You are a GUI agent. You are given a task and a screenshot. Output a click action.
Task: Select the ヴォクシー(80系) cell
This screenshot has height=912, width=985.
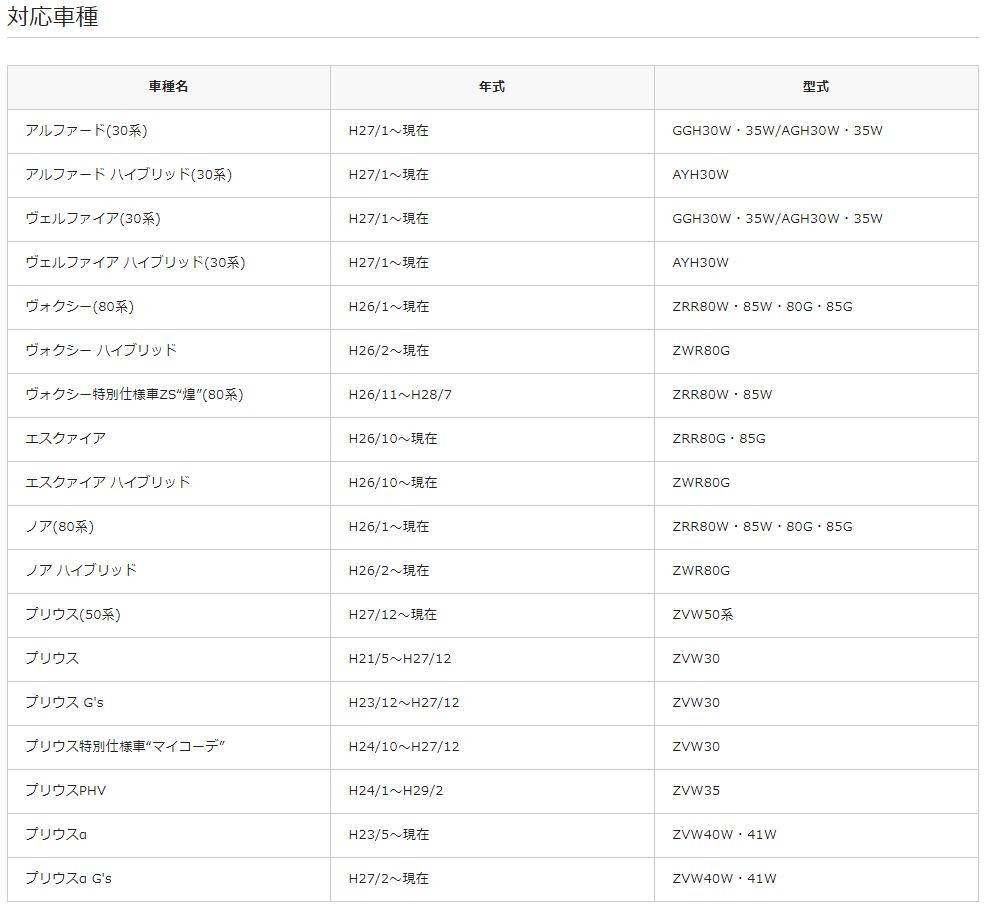[x=168, y=307]
